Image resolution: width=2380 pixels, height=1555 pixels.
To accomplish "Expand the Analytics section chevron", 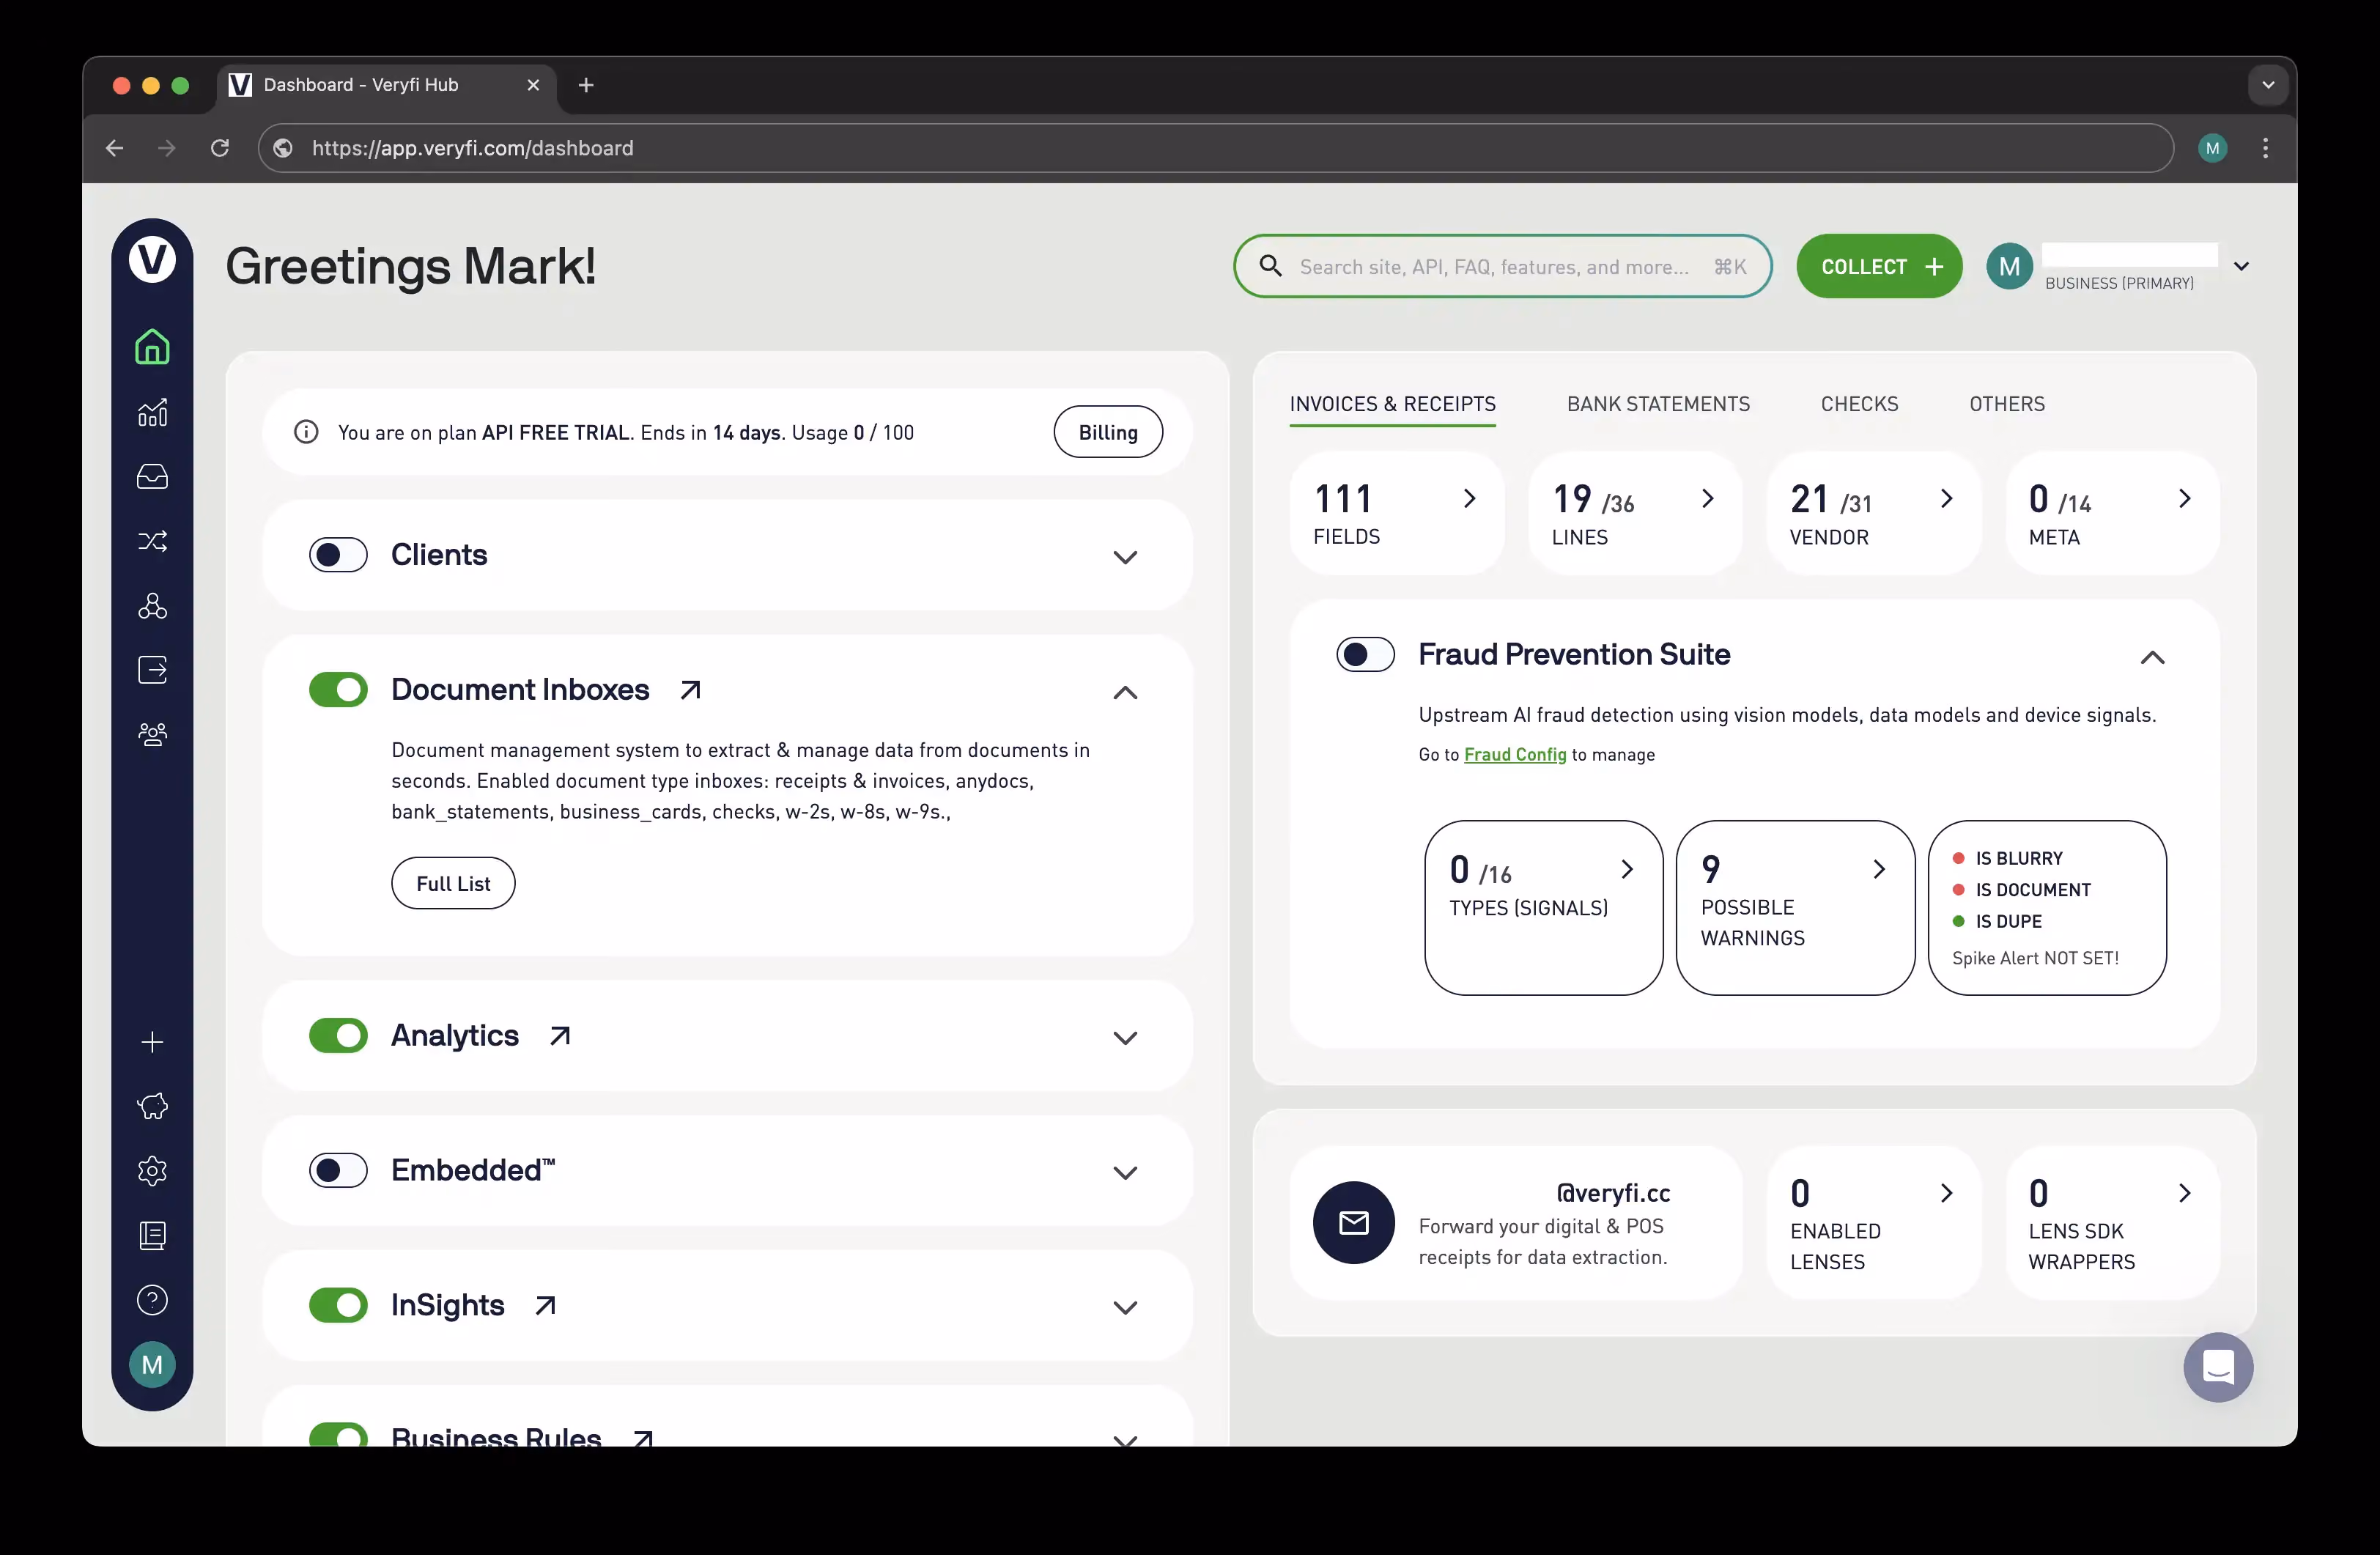I will (x=1125, y=1038).
